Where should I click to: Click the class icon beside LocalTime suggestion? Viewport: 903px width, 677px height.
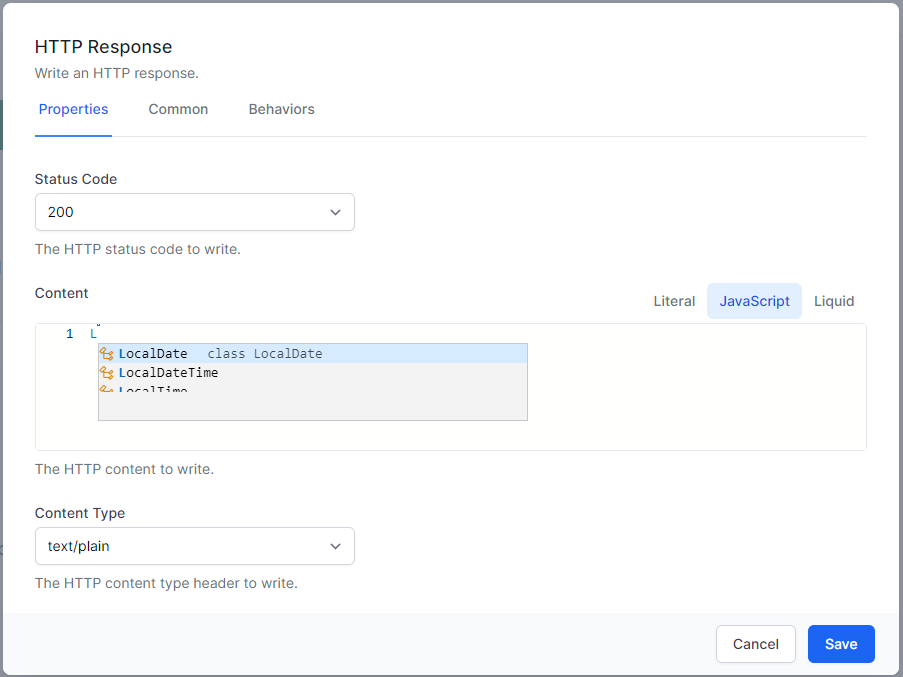108,389
